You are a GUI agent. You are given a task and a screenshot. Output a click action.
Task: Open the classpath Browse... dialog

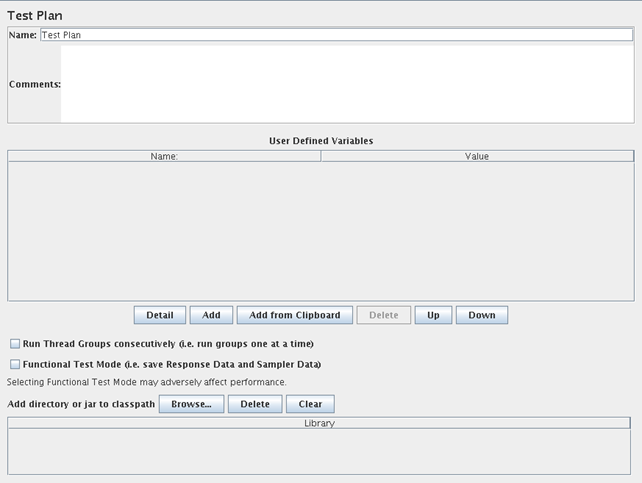click(x=191, y=404)
